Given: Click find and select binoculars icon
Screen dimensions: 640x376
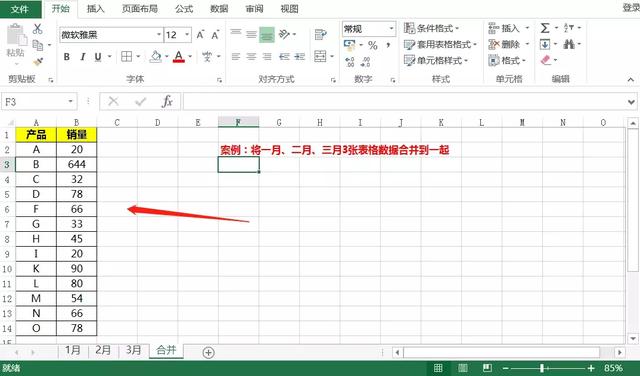Looking at the screenshot, I should tap(569, 44).
